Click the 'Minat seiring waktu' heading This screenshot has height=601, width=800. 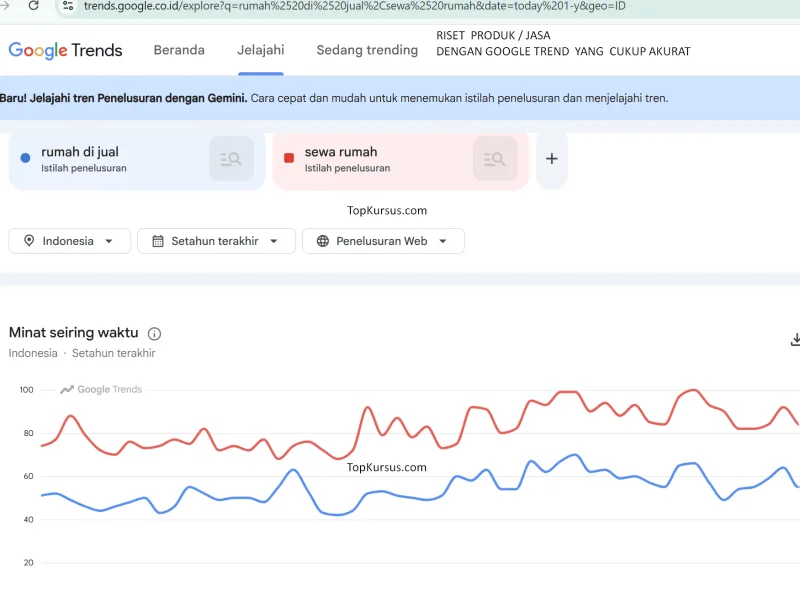click(73, 333)
